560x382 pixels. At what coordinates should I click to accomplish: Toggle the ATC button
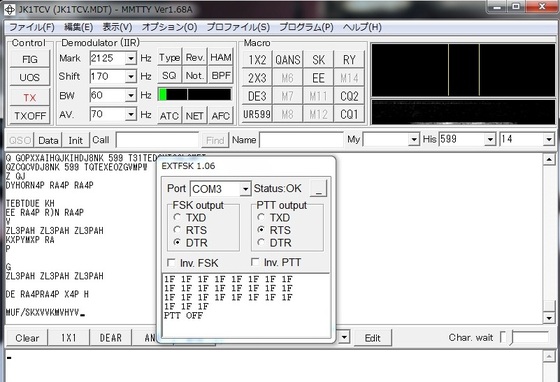pos(169,116)
